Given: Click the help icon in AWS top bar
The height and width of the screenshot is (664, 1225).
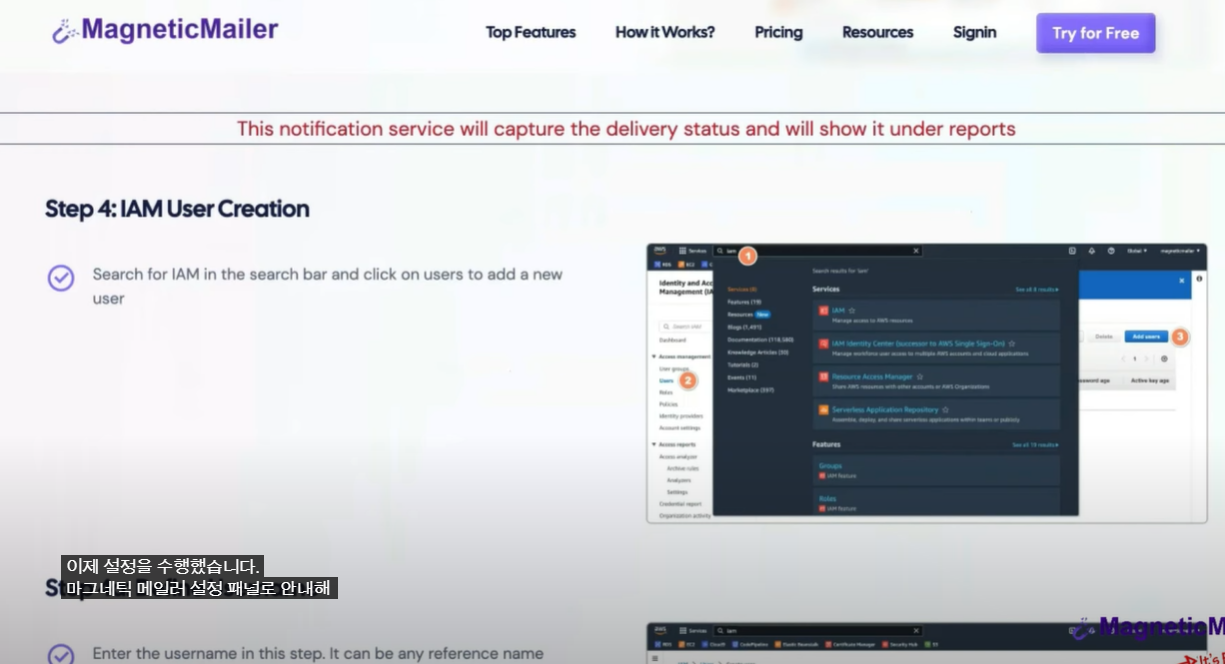Looking at the screenshot, I should tap(1111, 251).
